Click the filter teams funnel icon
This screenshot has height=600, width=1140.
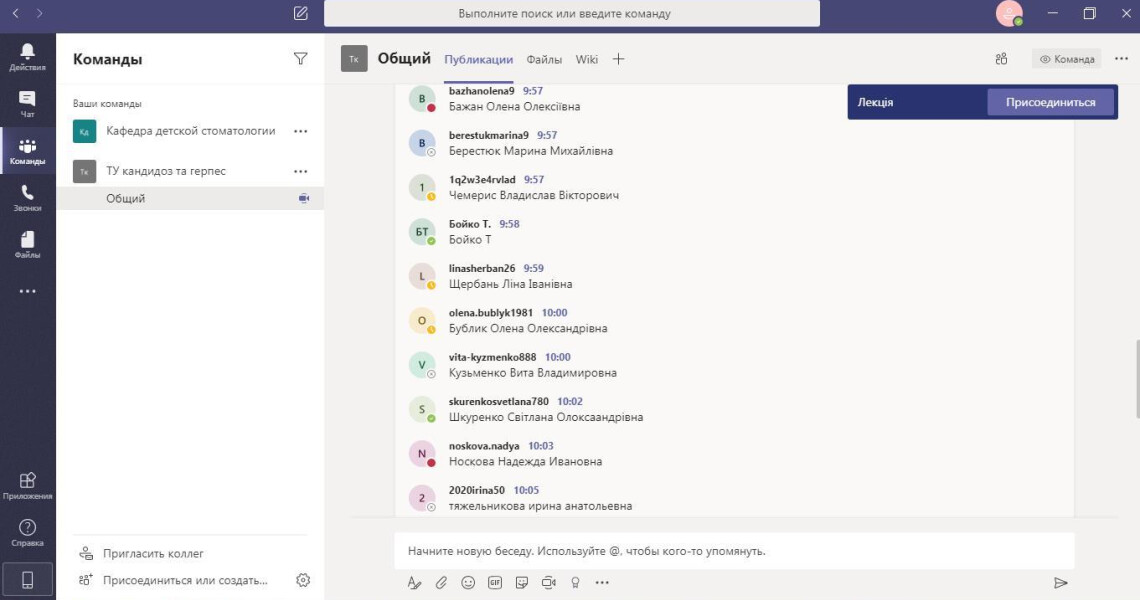[300, 59]
